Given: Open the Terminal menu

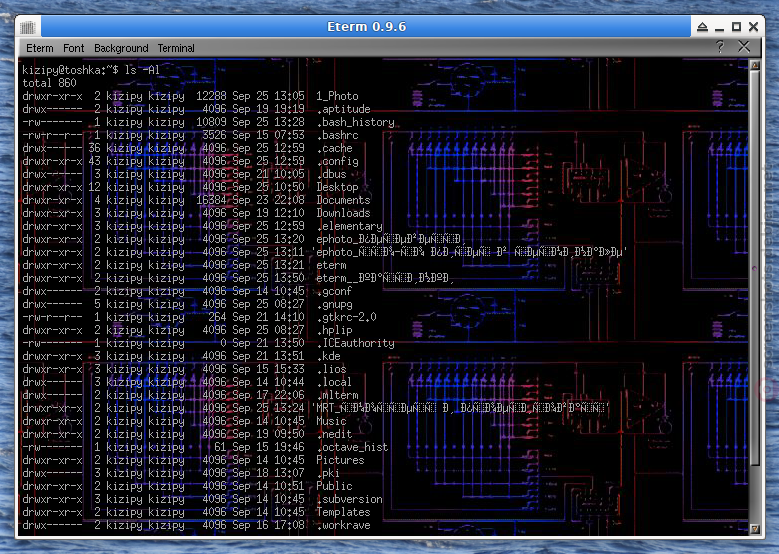Looking at the screenshot, I should click(x=176, y=48).
